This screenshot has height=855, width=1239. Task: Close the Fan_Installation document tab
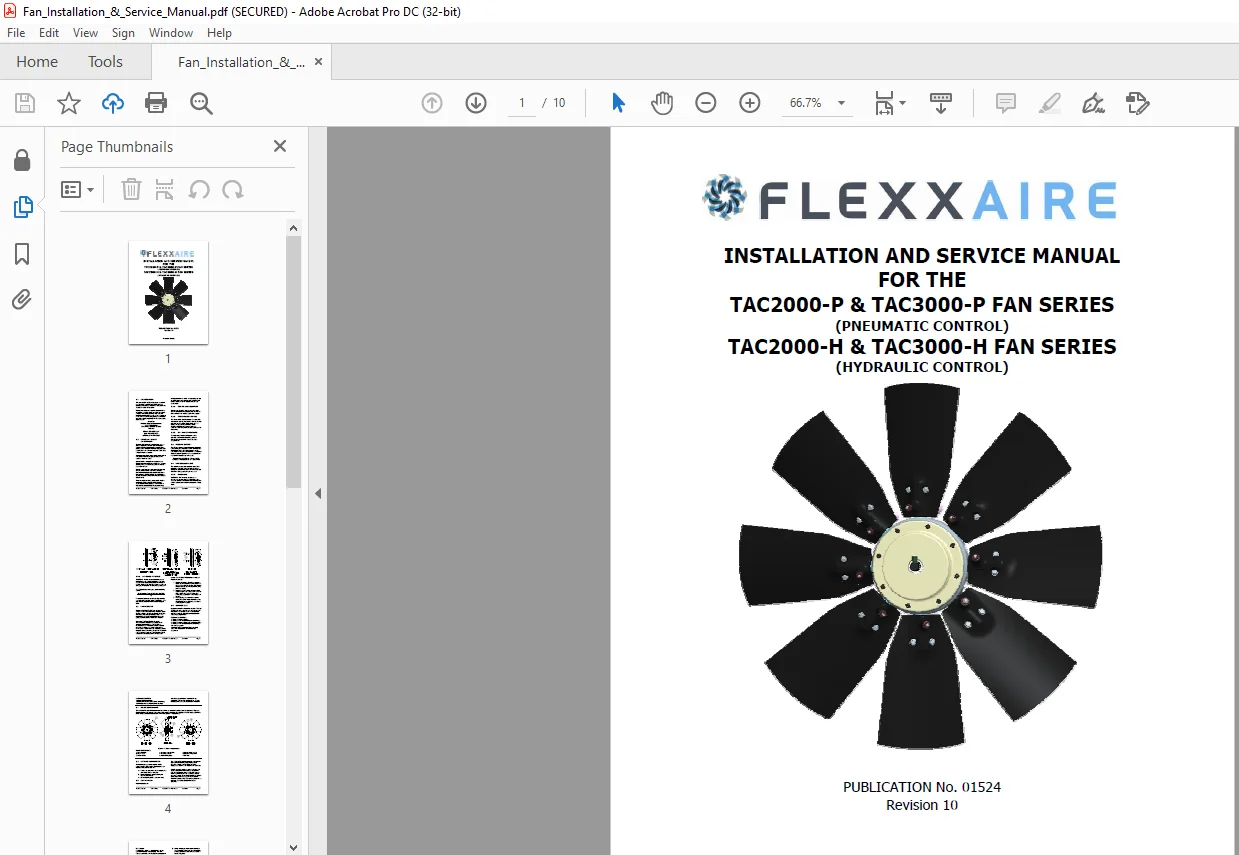(318, 62)
